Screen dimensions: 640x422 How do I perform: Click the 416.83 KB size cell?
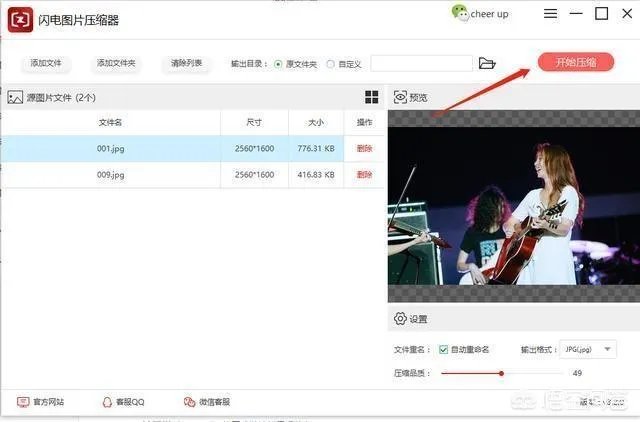pos(316,175)
